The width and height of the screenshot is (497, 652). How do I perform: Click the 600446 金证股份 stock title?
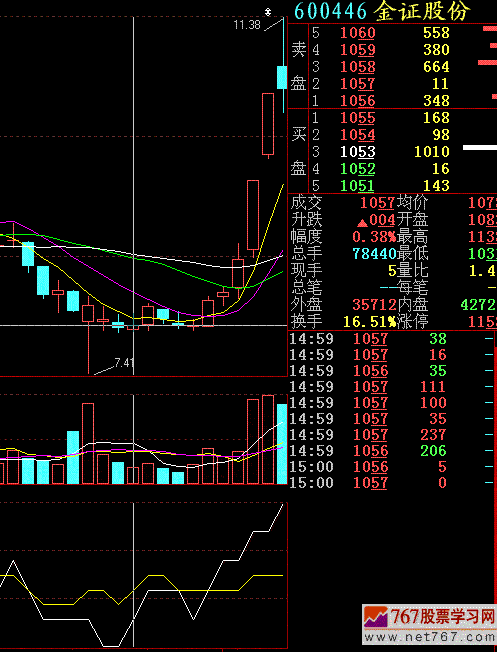[x=382, y=11]
